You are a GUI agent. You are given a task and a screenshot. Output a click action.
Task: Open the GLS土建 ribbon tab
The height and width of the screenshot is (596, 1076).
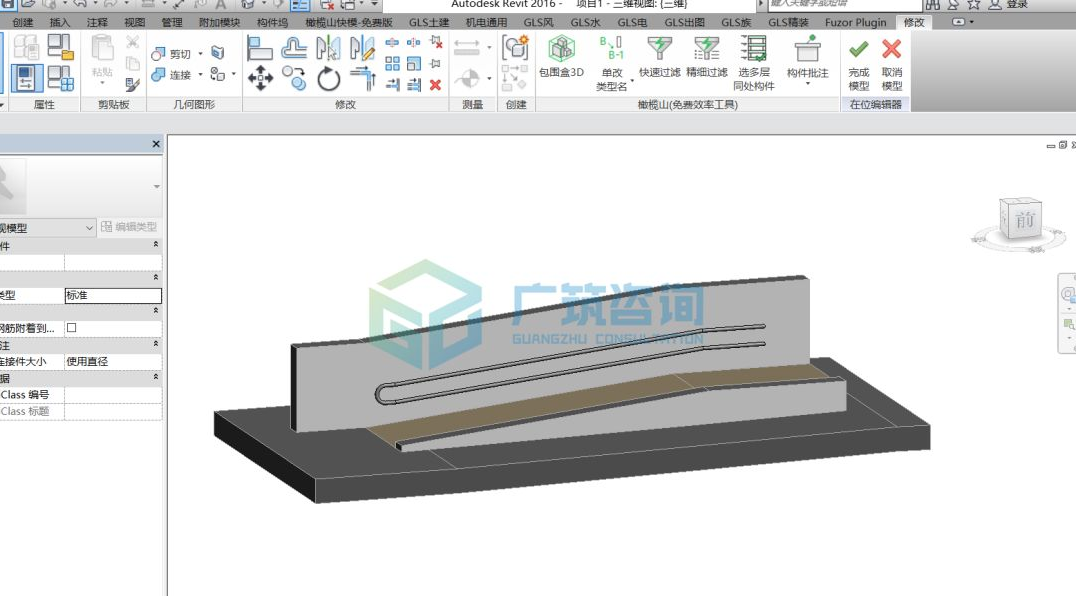[x=429, y=23]
